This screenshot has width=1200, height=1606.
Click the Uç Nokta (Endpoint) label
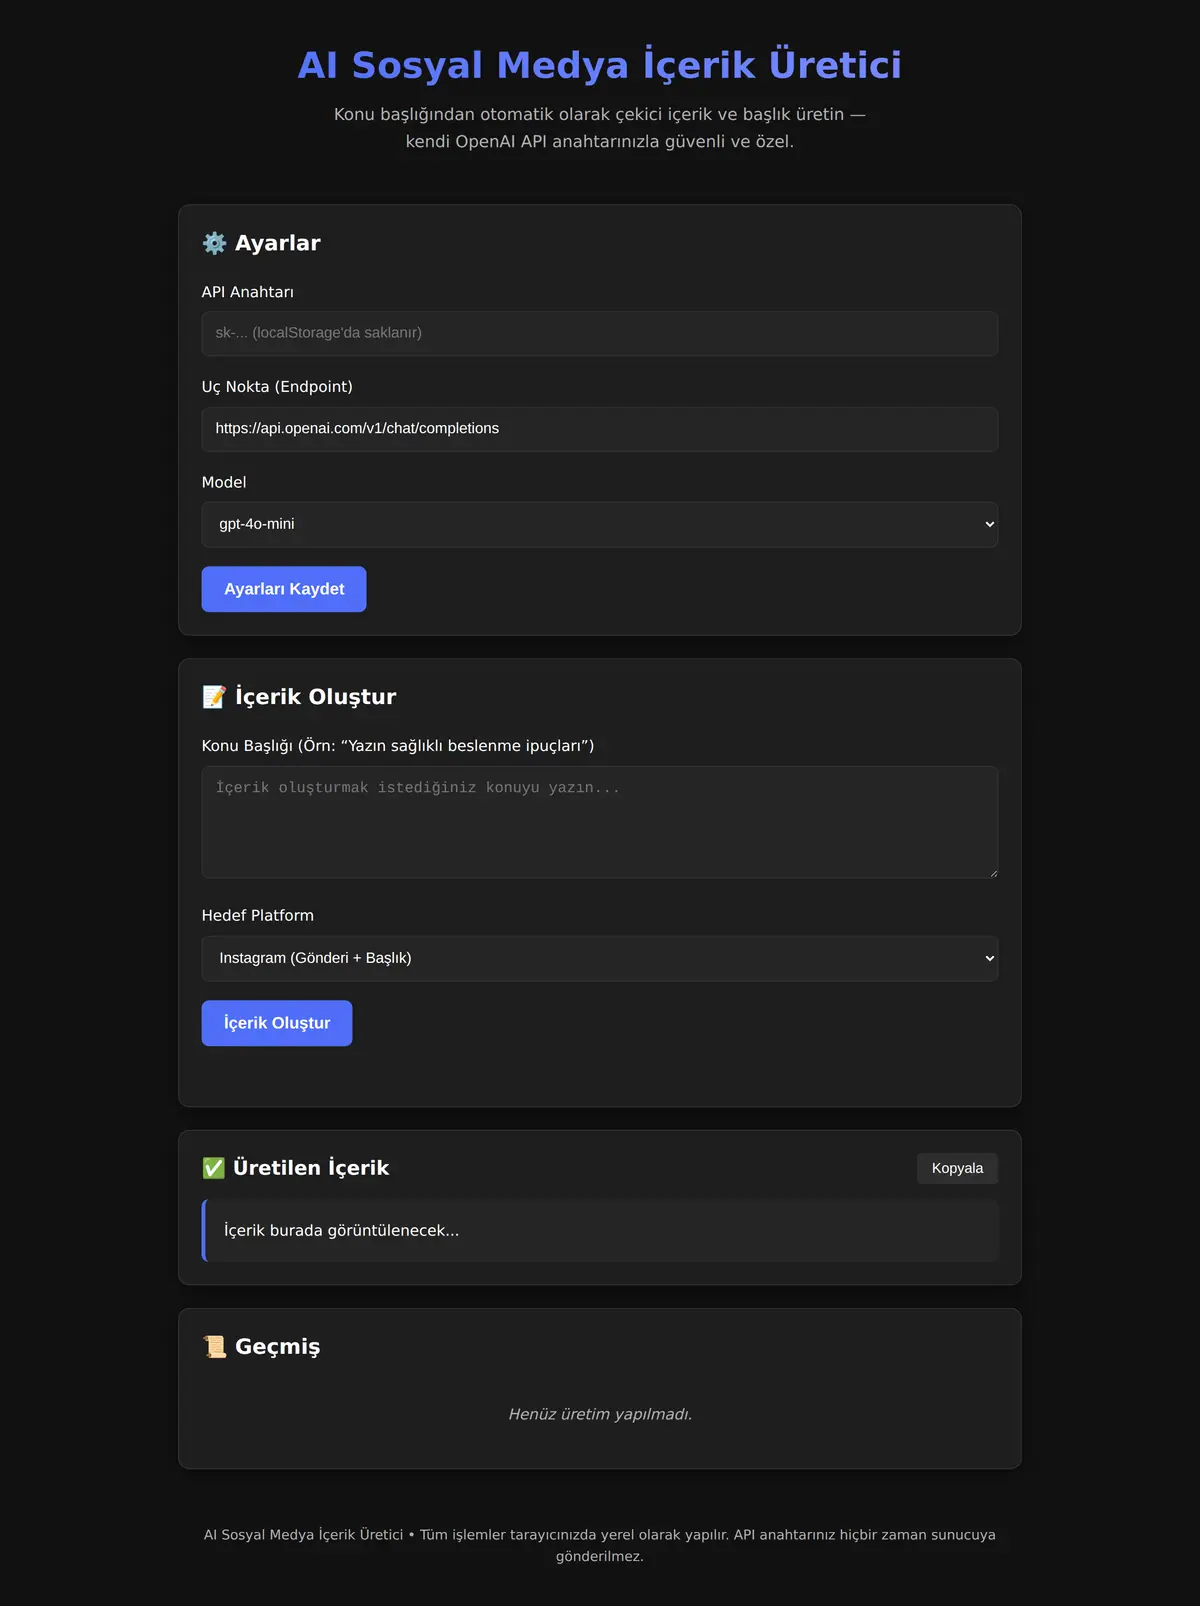coord(277,387)
